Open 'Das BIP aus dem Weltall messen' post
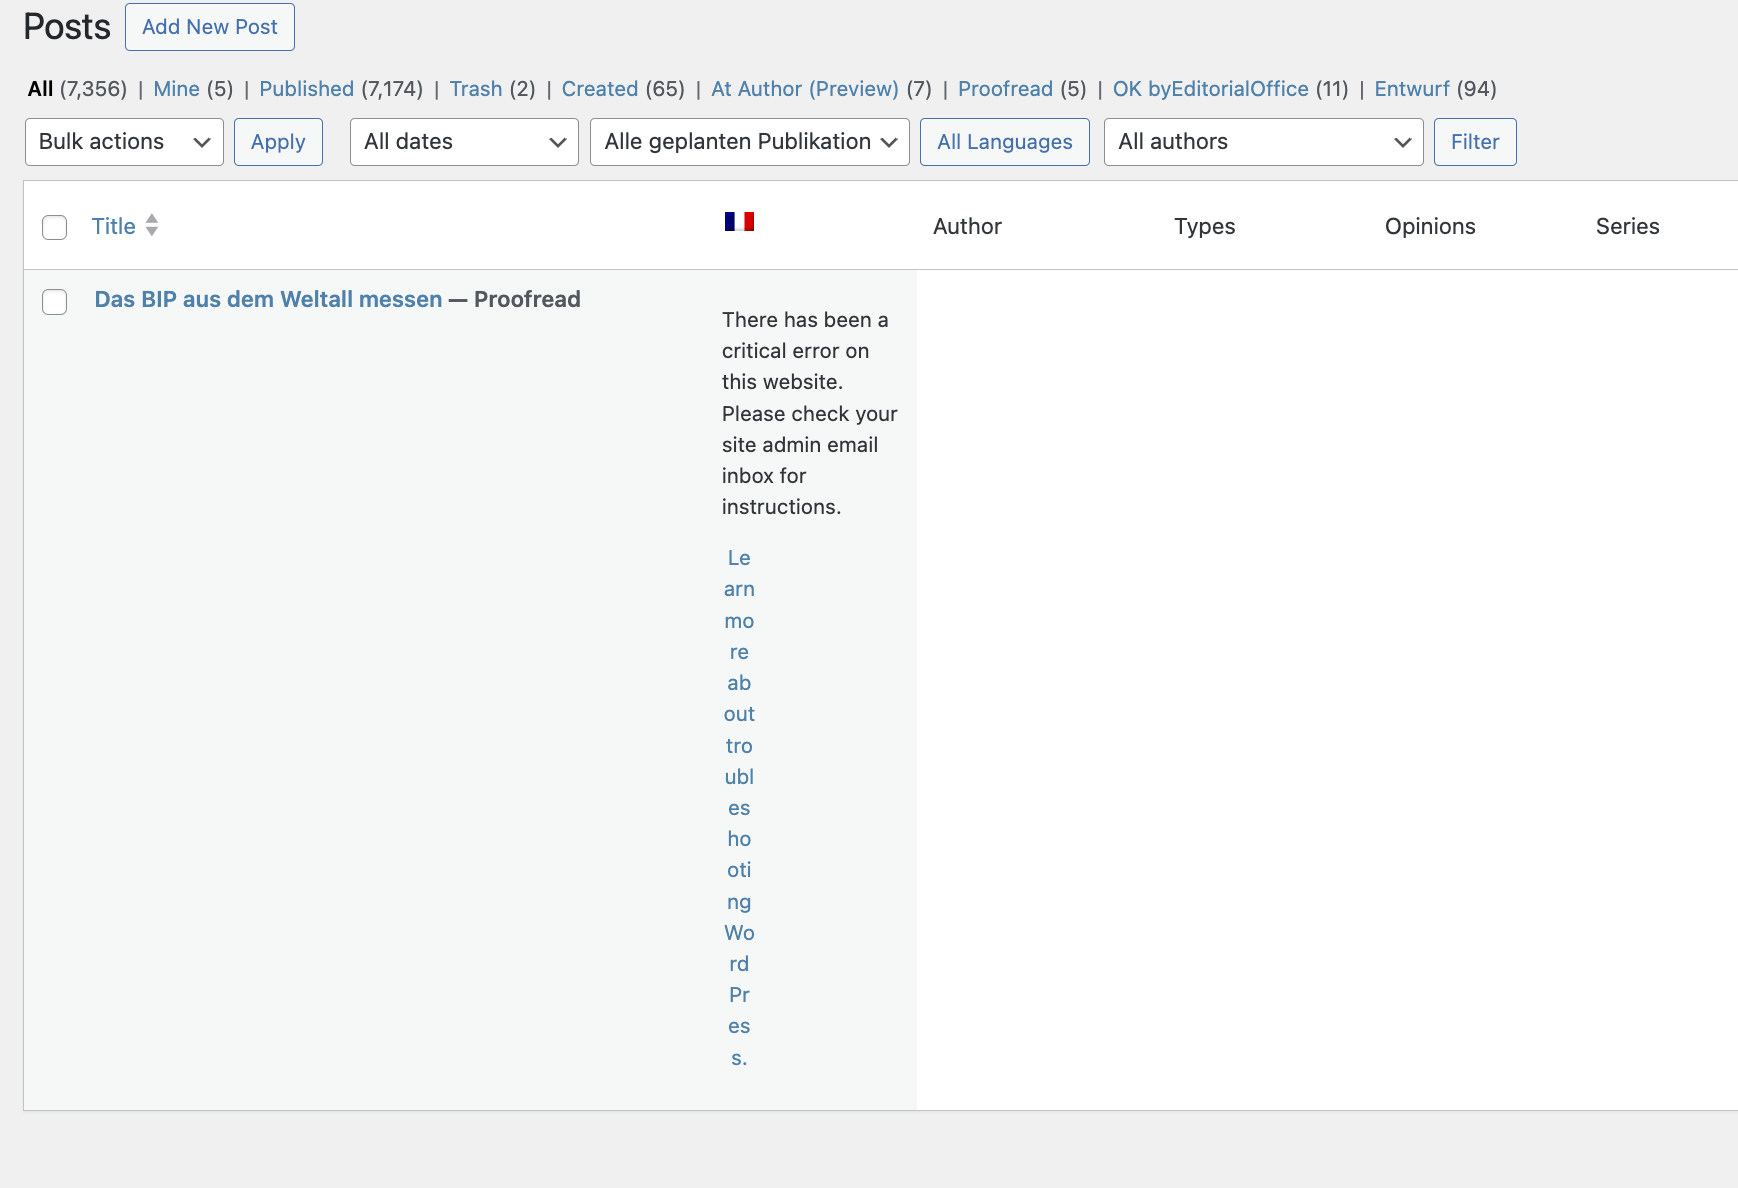Viewport: 1738px width, 1188px height. (268, 299)
